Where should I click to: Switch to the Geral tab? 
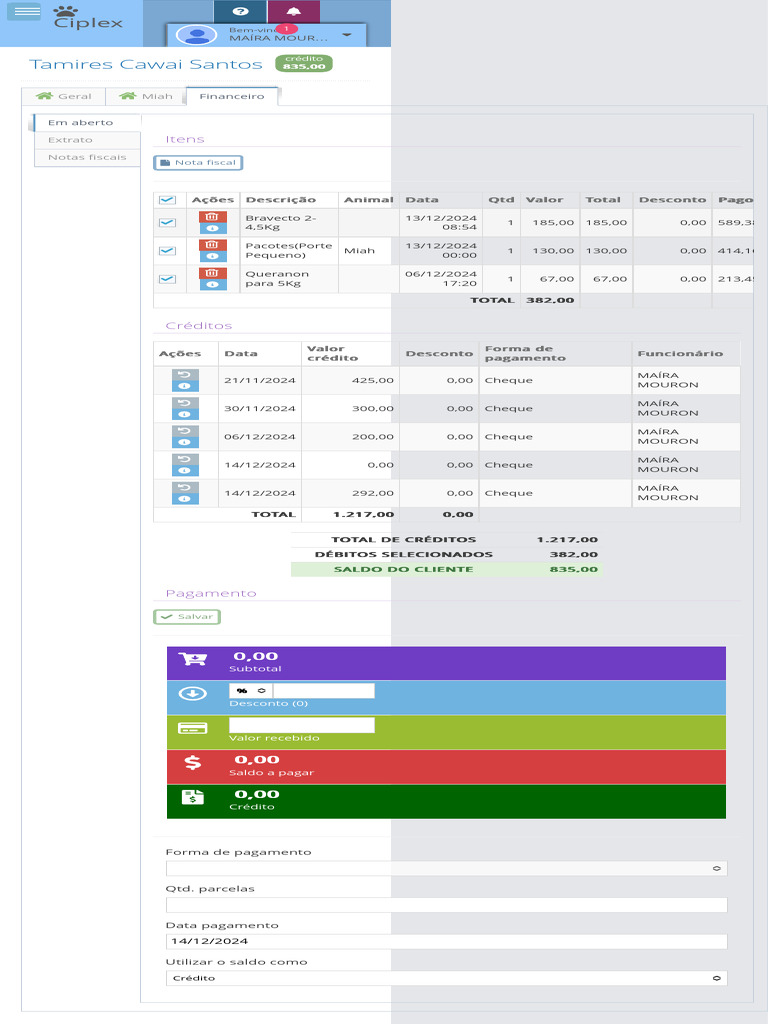coord(63,96)
